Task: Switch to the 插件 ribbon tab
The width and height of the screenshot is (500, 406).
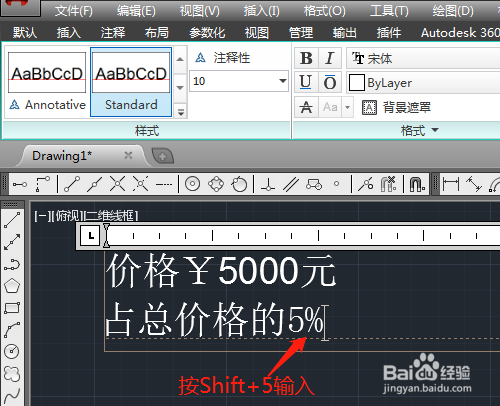Action: pos(388,33)
